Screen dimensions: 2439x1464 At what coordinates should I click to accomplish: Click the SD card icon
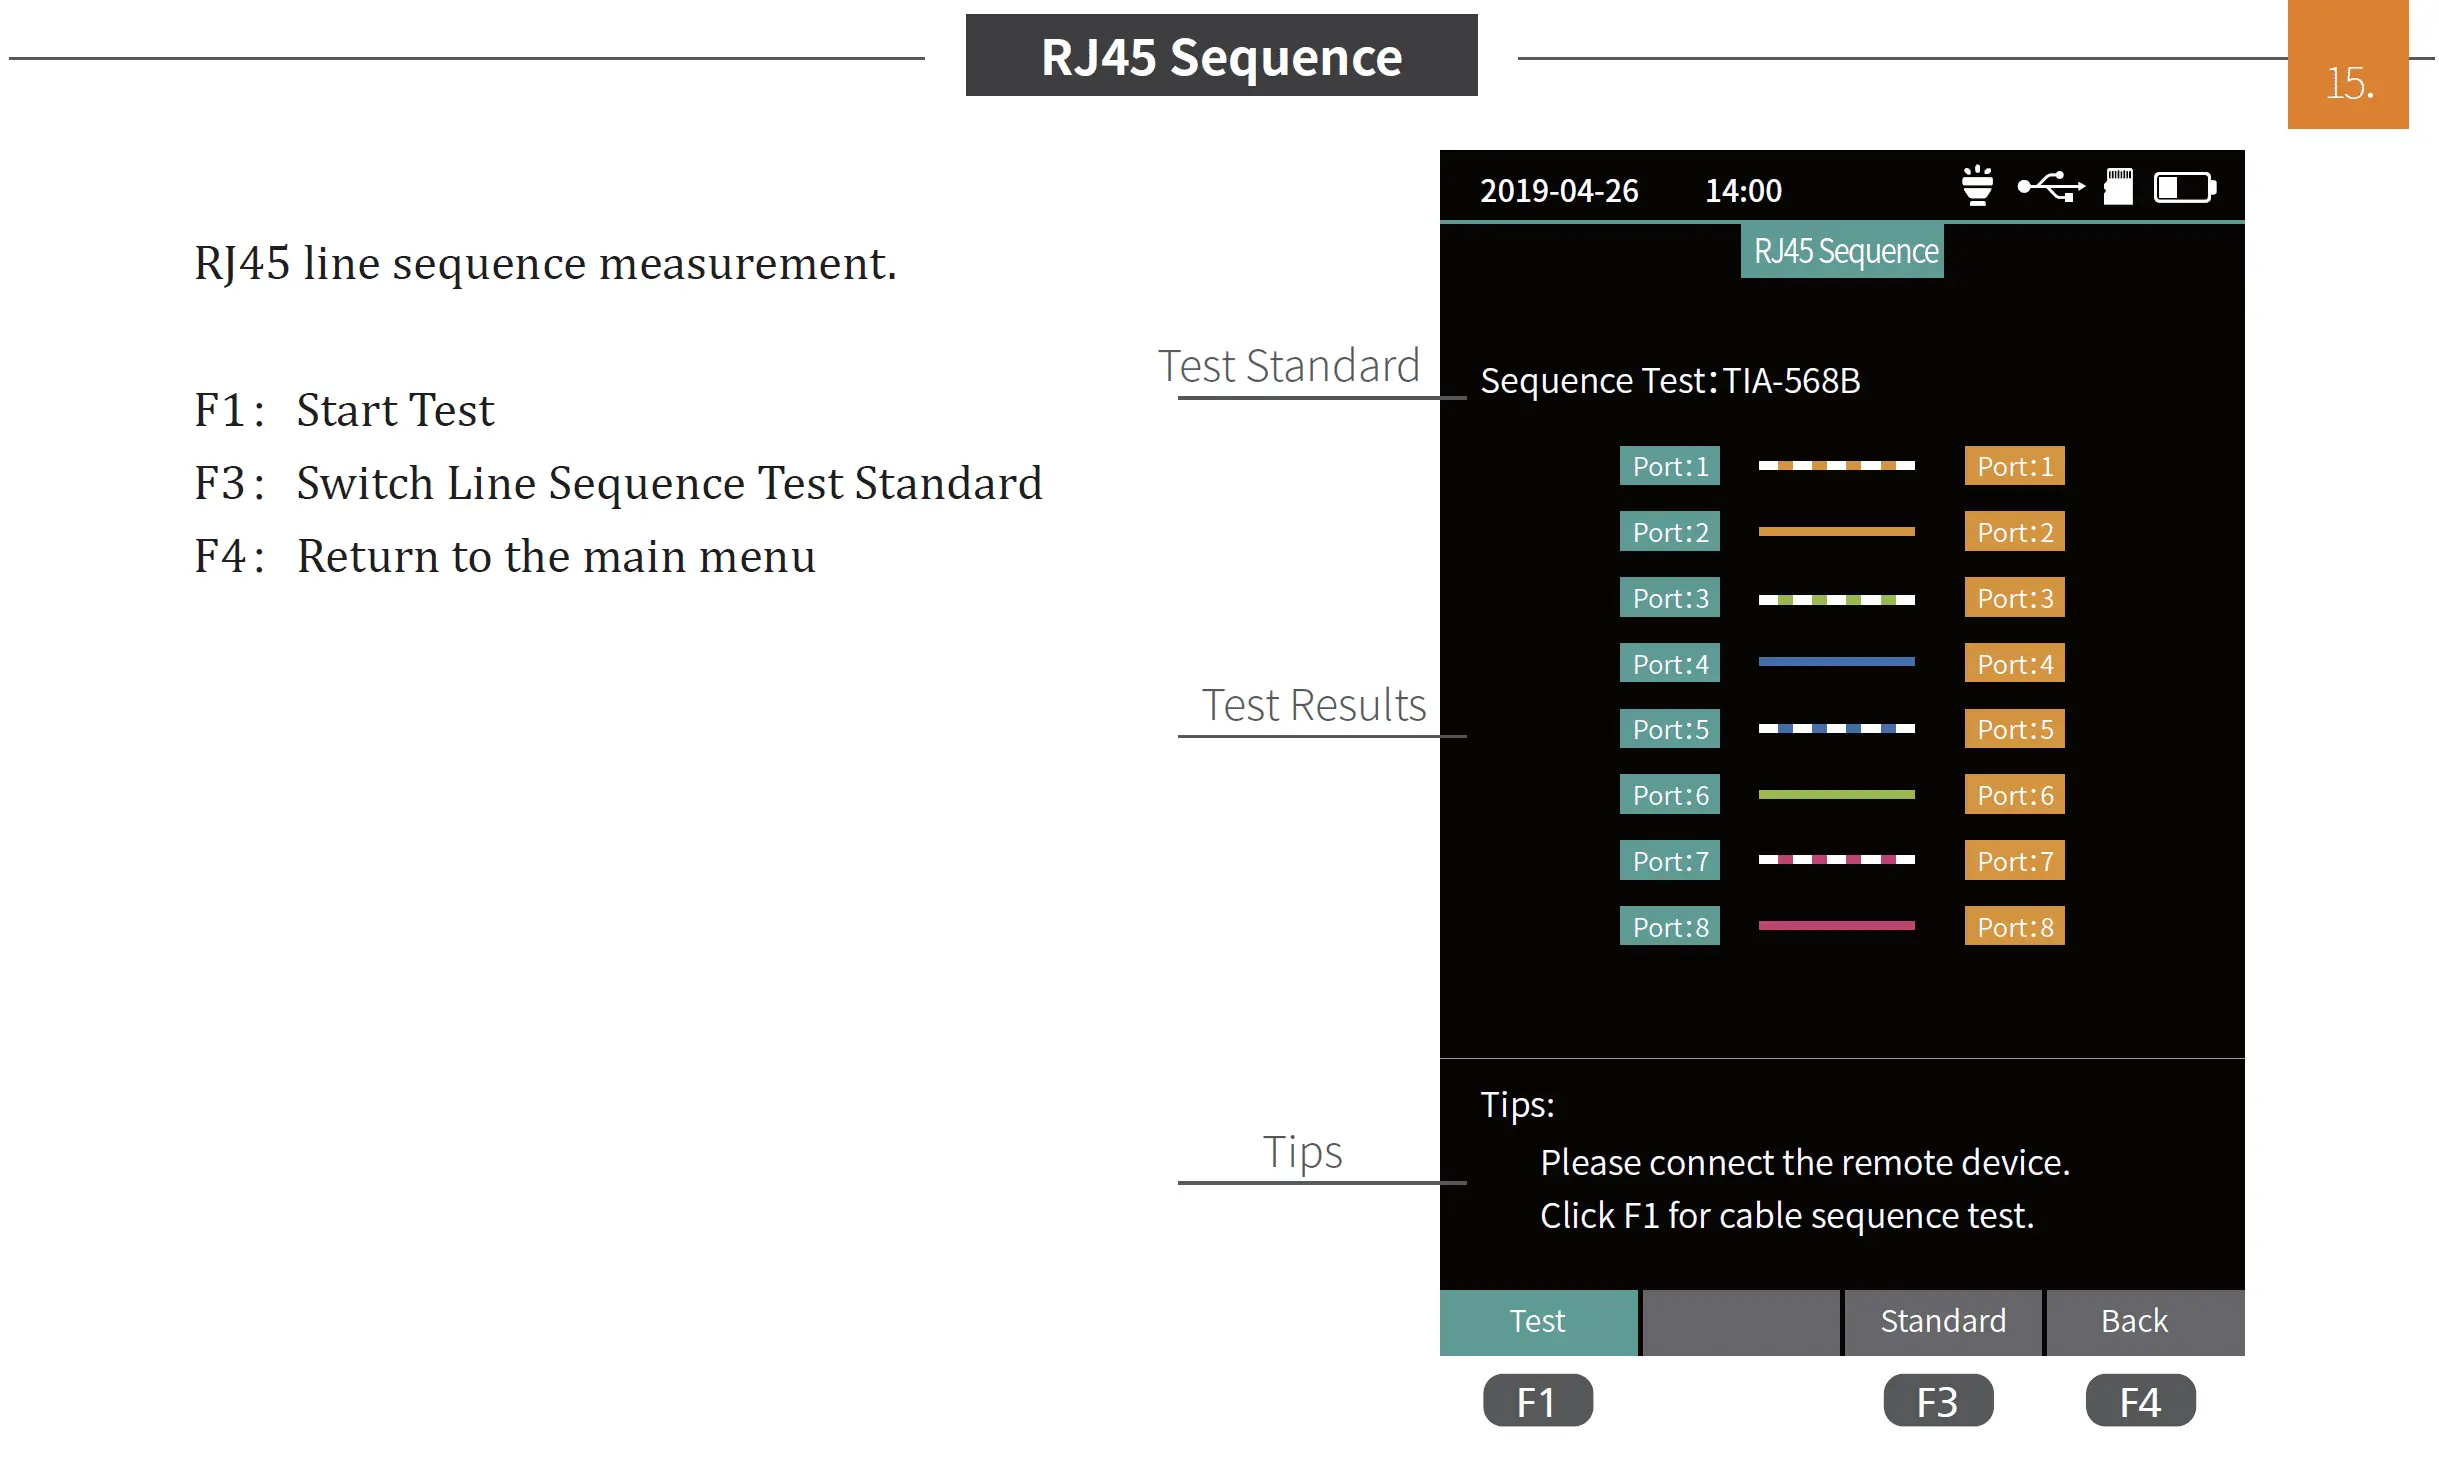[2117, 187]
